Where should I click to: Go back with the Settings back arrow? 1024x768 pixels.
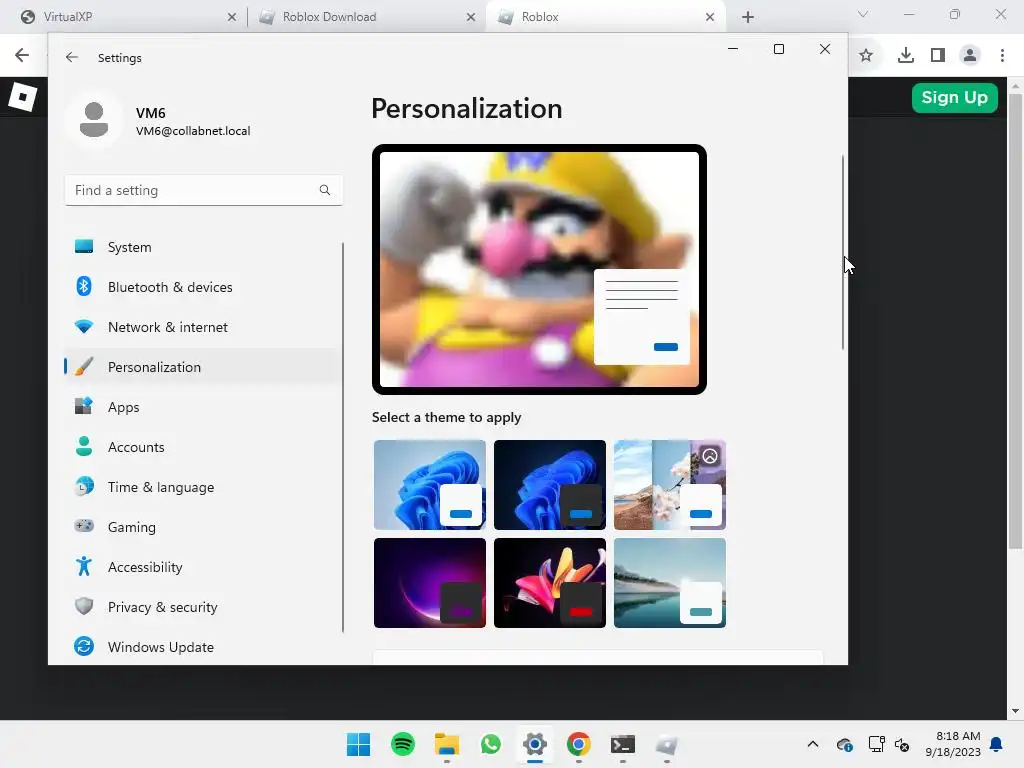72,57
